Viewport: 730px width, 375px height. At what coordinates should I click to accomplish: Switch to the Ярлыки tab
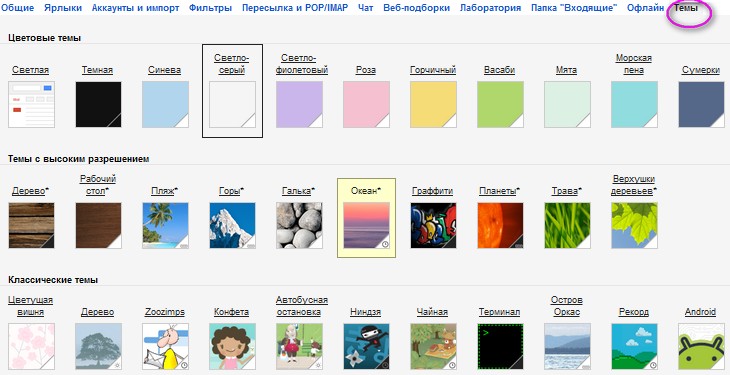(x=63, y=8)
